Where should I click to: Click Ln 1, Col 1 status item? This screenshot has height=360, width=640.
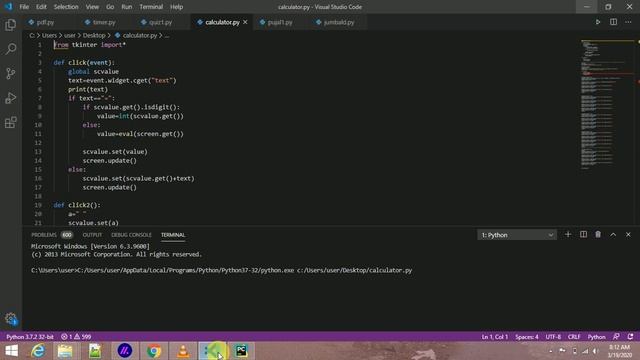click(x=495, y=337)
